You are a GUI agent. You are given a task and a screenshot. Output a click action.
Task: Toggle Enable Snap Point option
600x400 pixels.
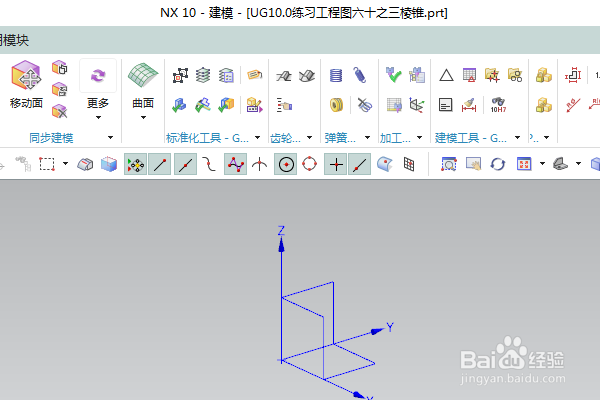135,165
